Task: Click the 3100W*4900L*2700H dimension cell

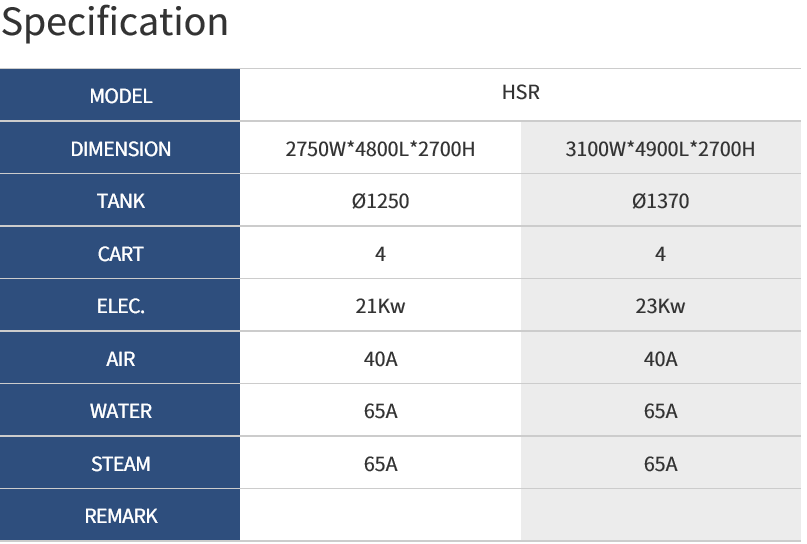Action: pyautogui.click(x=660, y=149)
